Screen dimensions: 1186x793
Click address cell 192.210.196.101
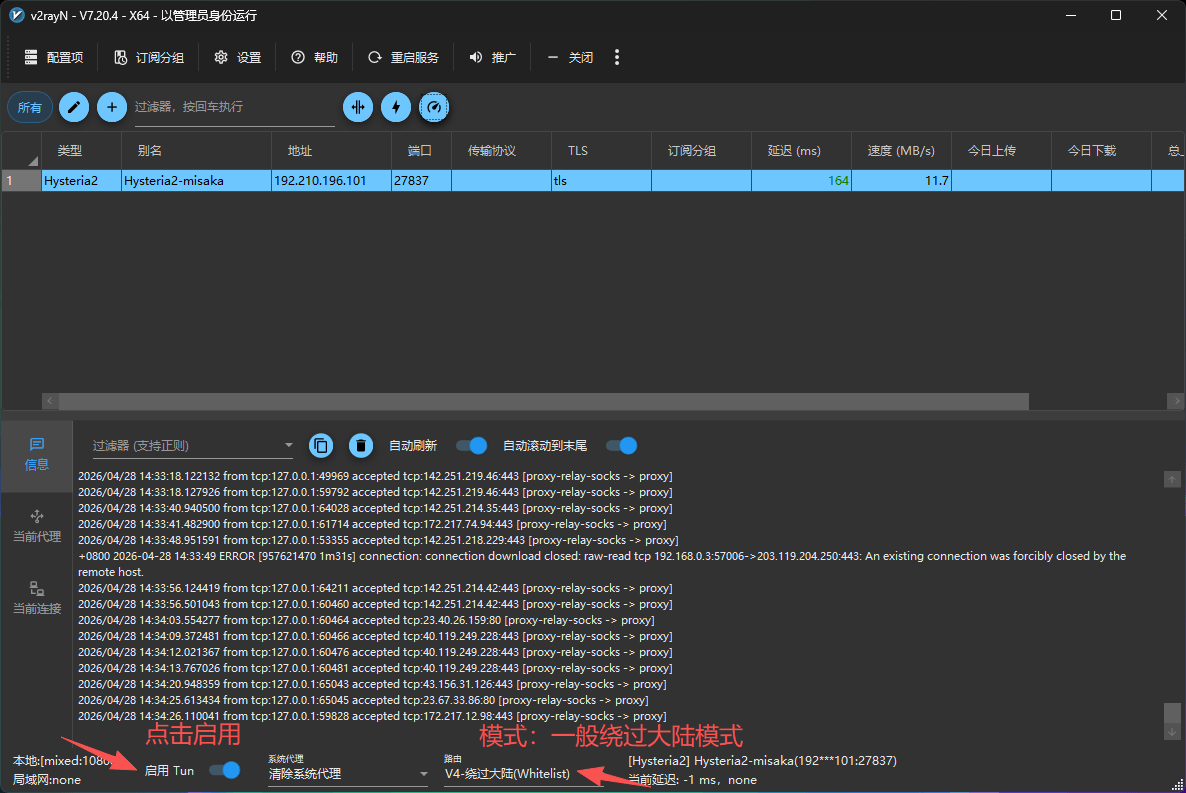pos(331,181)
